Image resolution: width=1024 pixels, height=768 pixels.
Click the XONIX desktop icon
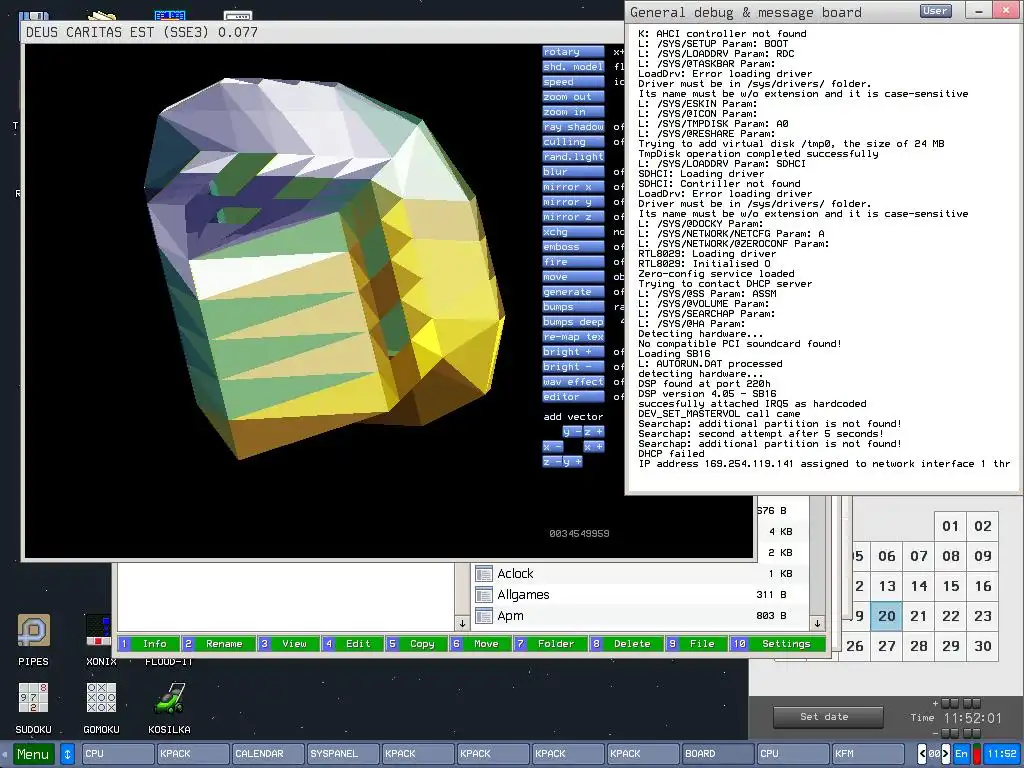(99, 631)
